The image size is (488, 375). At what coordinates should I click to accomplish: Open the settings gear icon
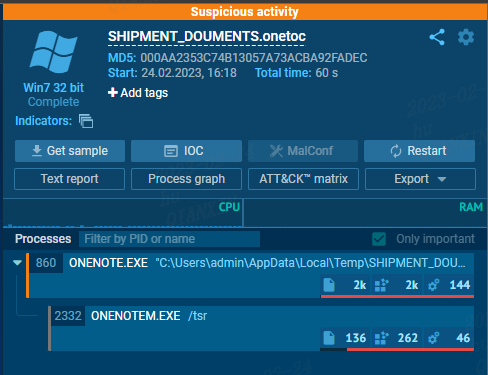(x=466, y=37)
